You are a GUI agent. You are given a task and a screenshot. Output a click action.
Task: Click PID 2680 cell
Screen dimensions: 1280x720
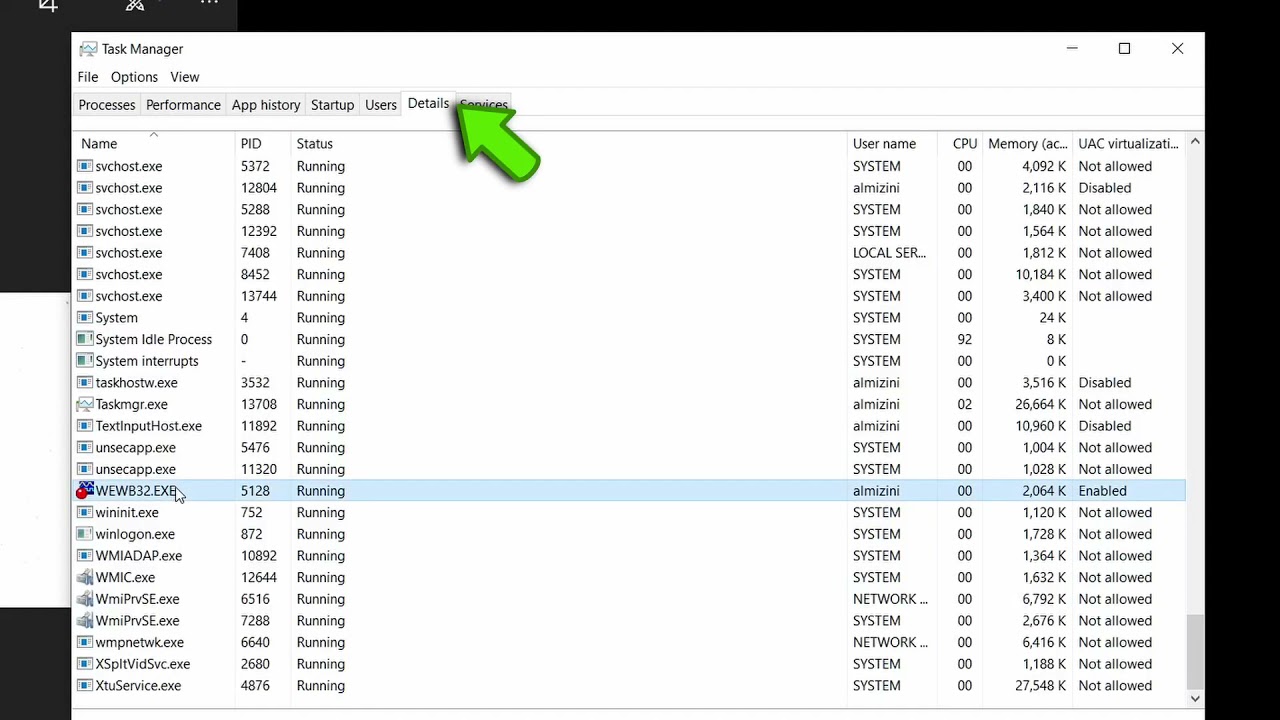click(255, 664)
